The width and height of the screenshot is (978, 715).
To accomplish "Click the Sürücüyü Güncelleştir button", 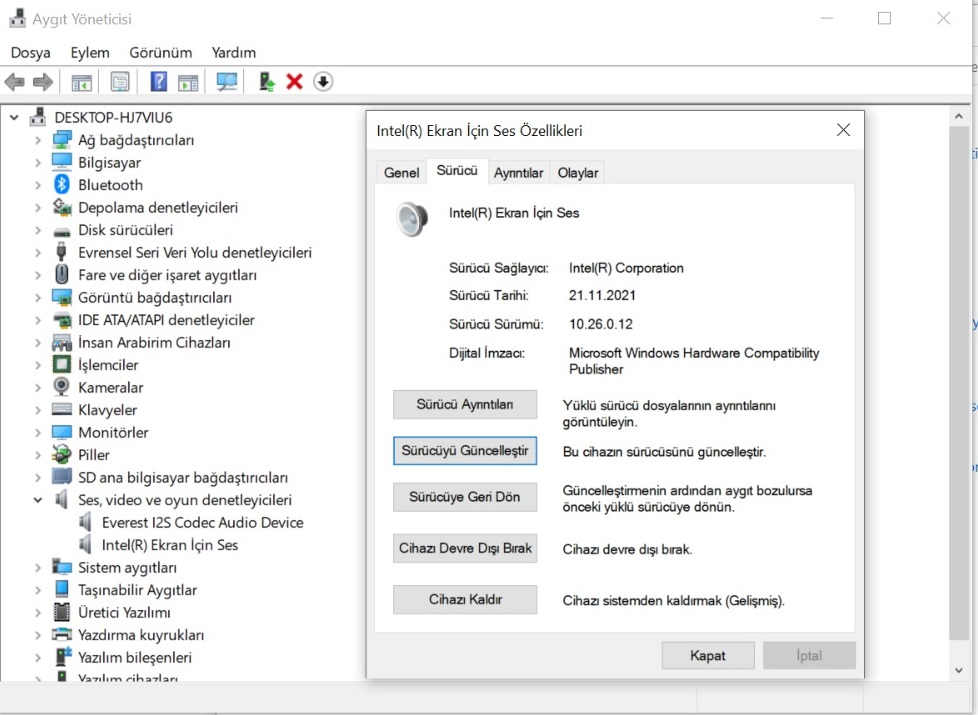I will pos(465,450).
